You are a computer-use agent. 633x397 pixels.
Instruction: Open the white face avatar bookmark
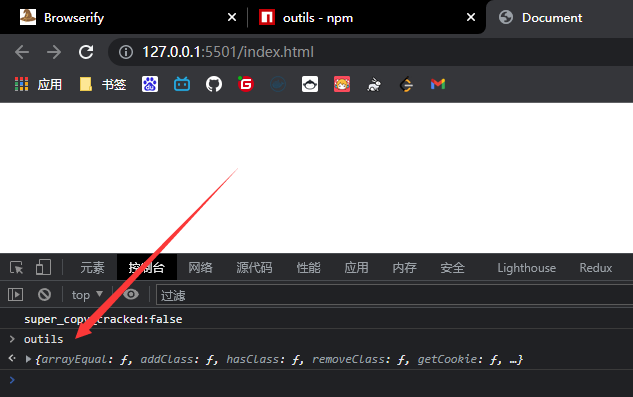[x=310, y=84]
